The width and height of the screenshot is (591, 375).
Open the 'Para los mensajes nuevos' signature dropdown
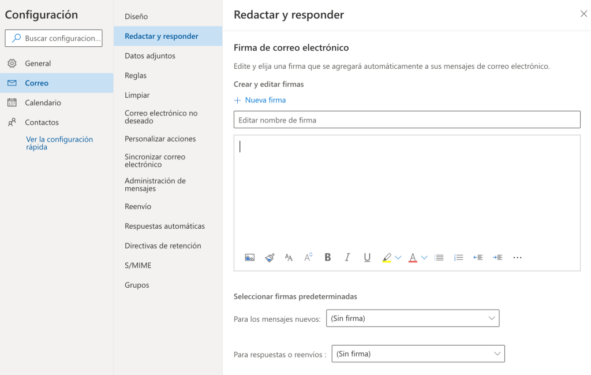click(x=413, y=318)
